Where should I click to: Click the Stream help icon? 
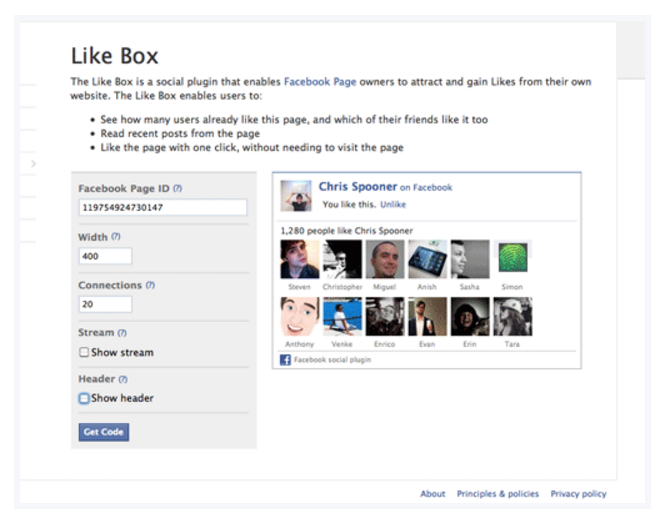pos(122,332)
